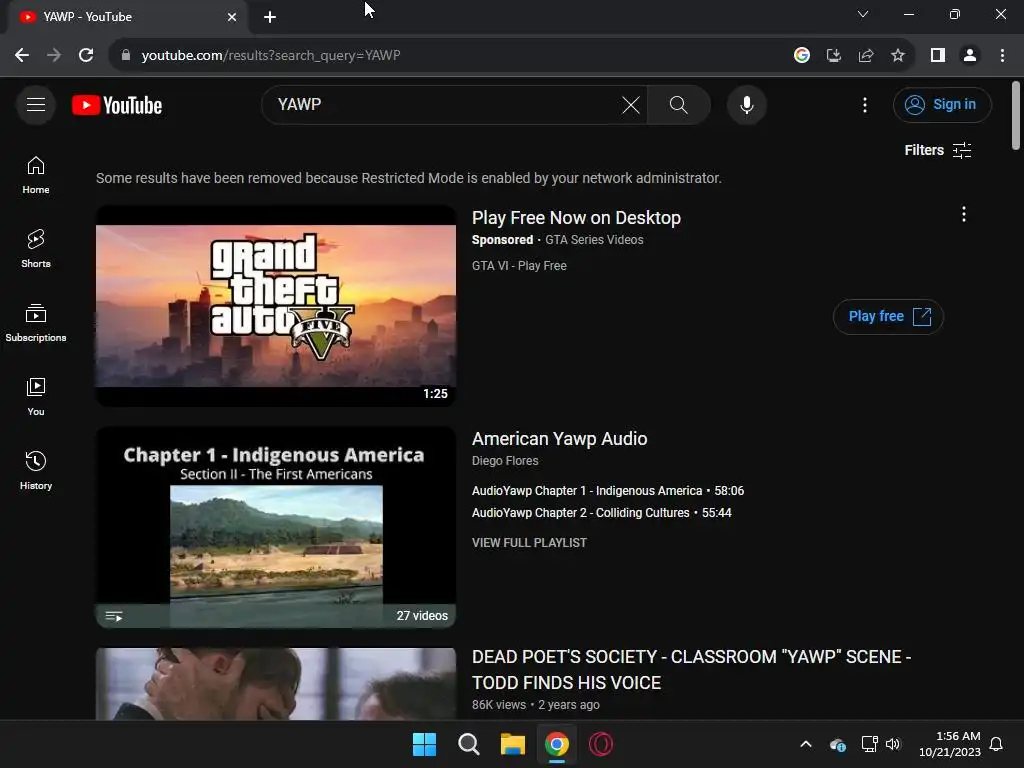The width and height of the screenshot is (1024, 768).
Task: Open the American Yawp Audio playlist thumbnail
Action: pyautogui.click(x=276, y=527)
